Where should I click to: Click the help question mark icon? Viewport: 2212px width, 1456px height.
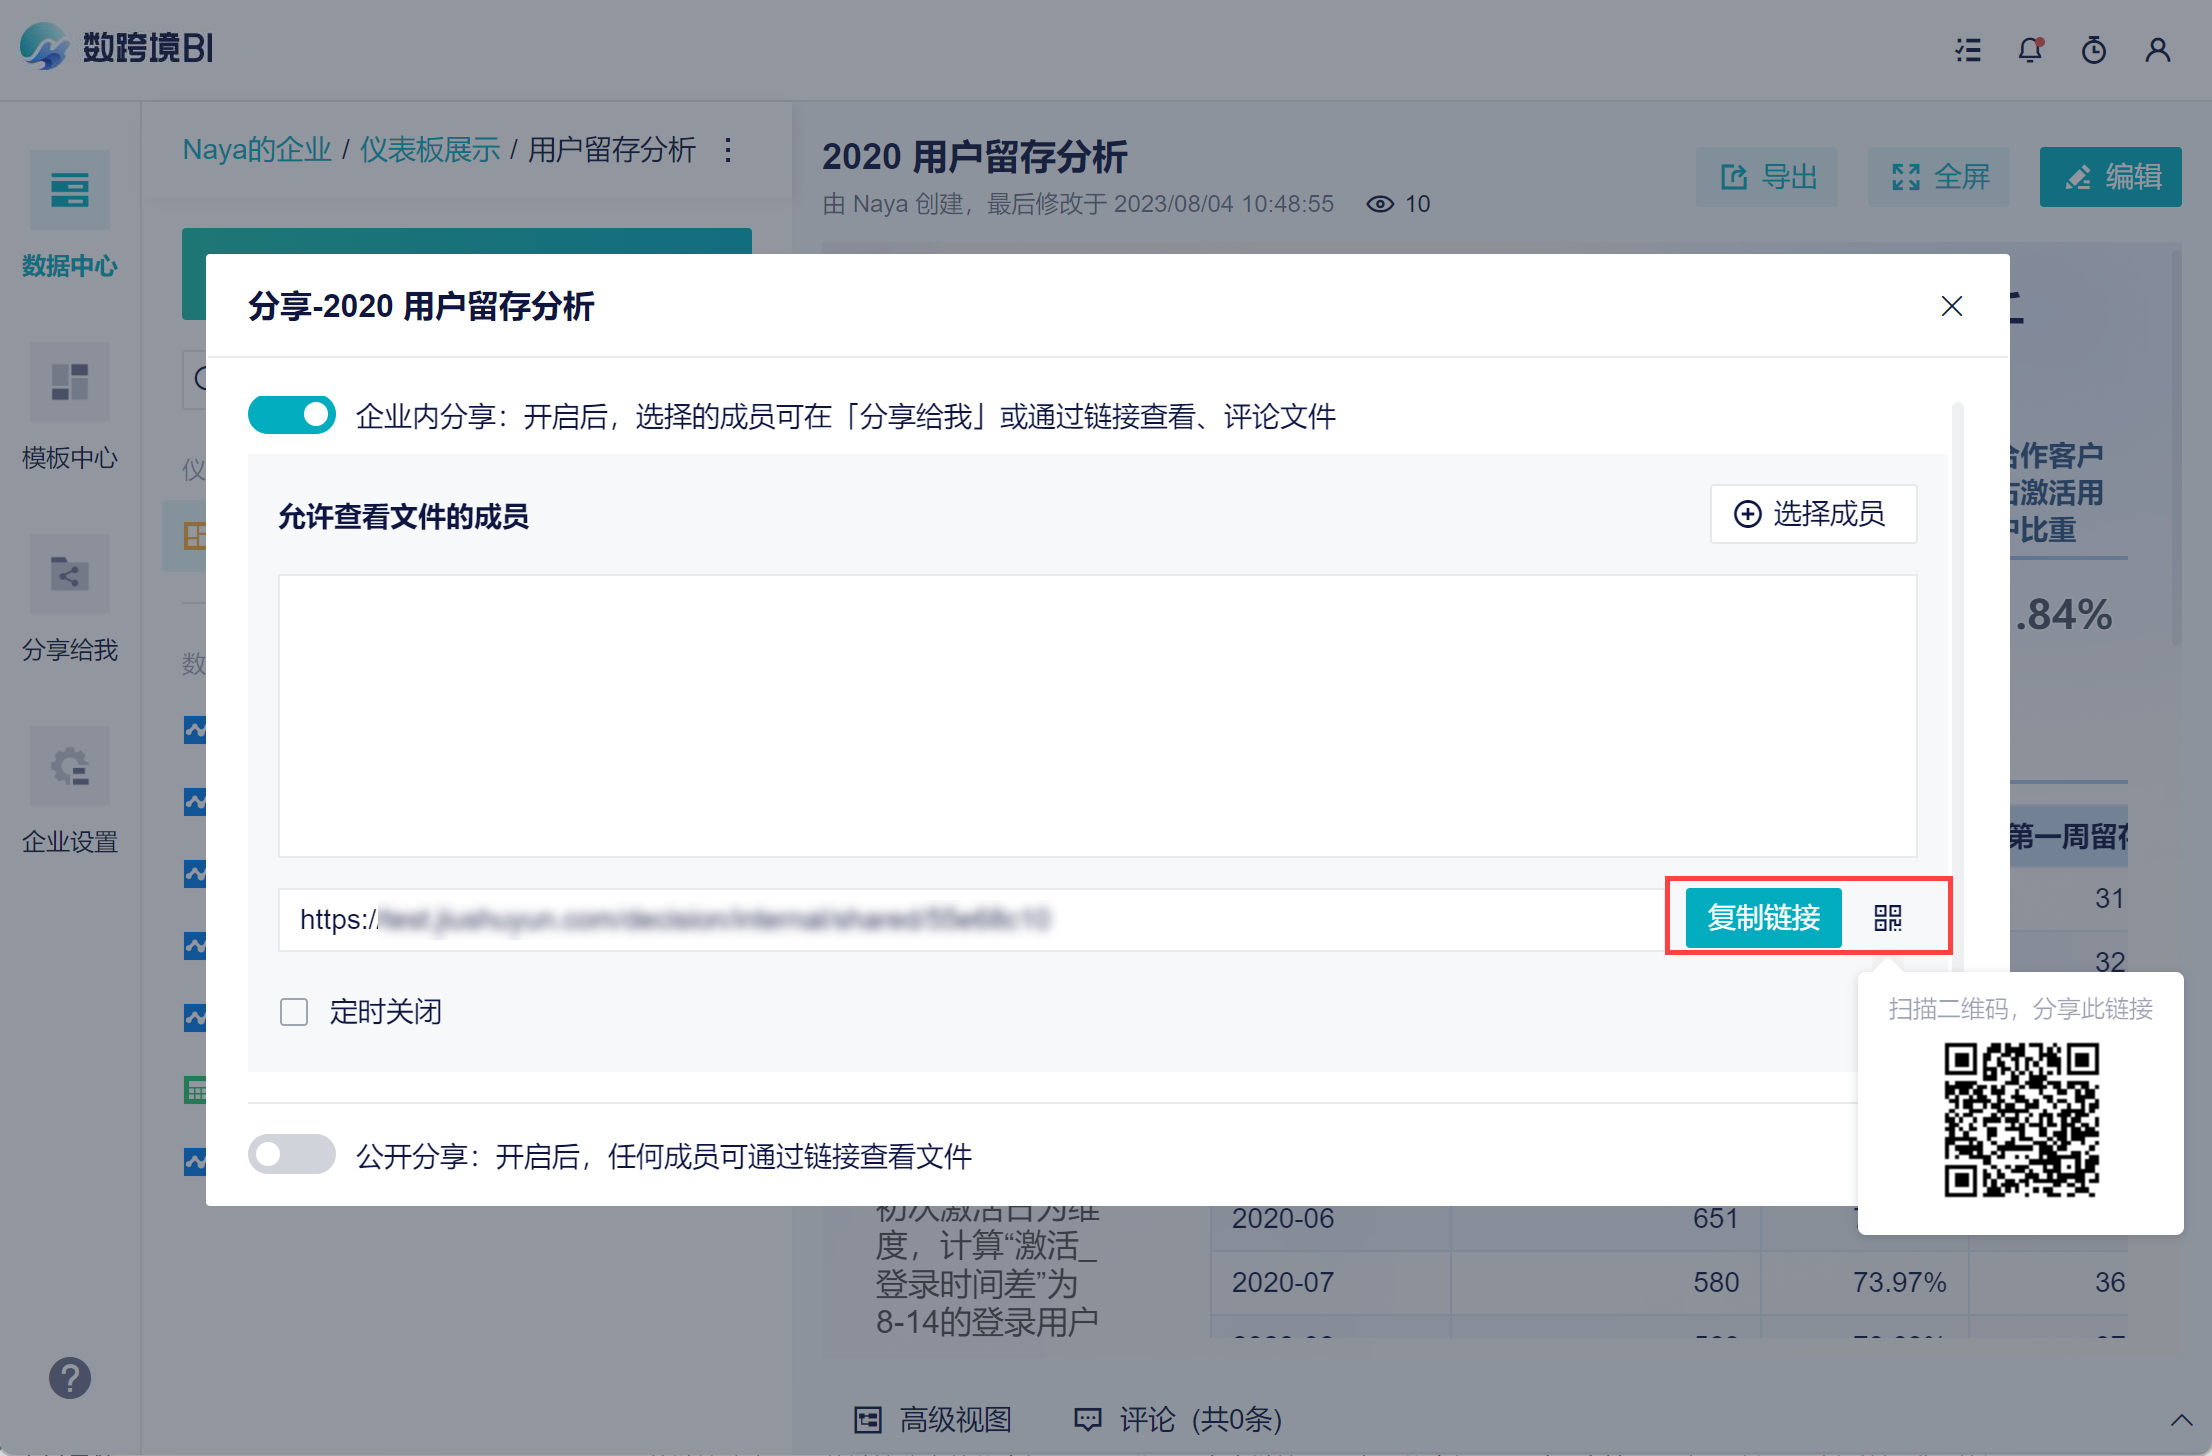click(69, 1378)
